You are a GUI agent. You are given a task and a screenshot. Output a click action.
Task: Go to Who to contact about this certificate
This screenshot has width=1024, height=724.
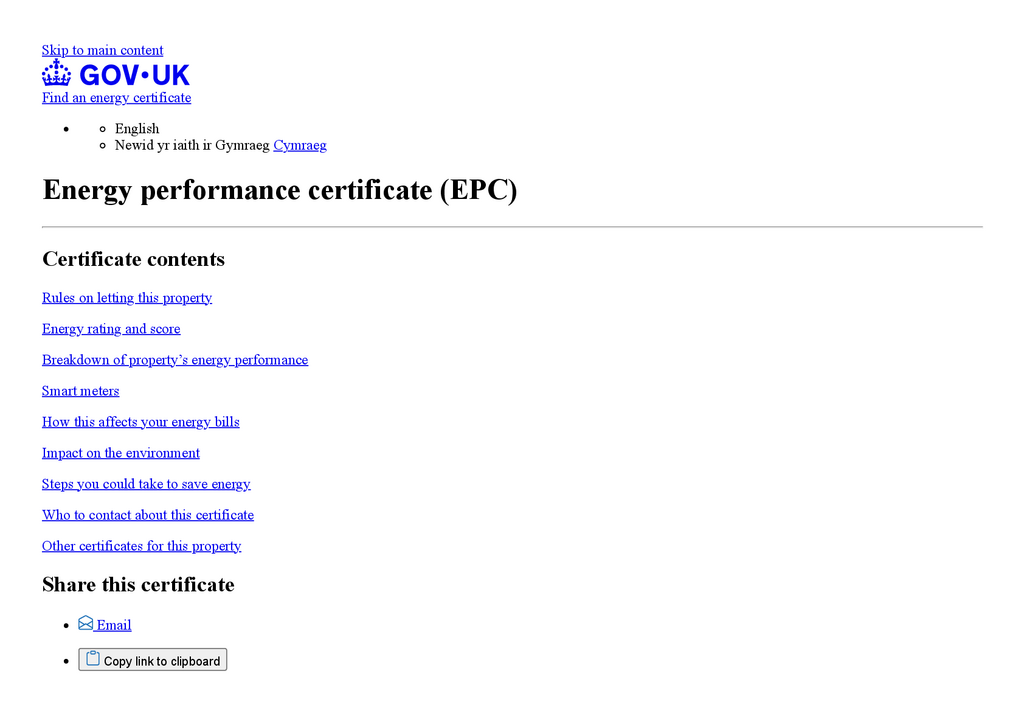click(x=148, y=515)
